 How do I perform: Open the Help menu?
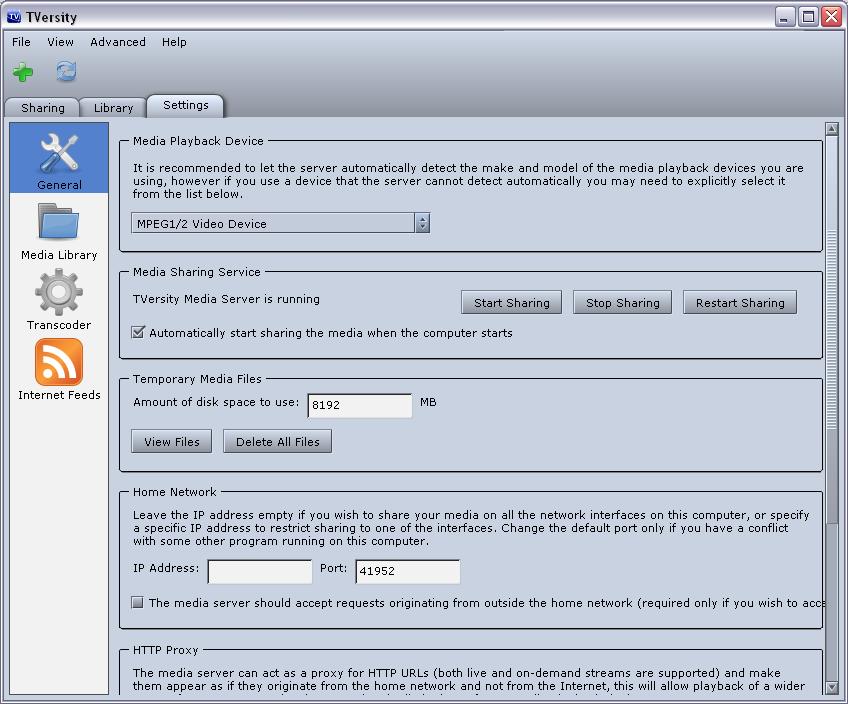coord(174,42)
